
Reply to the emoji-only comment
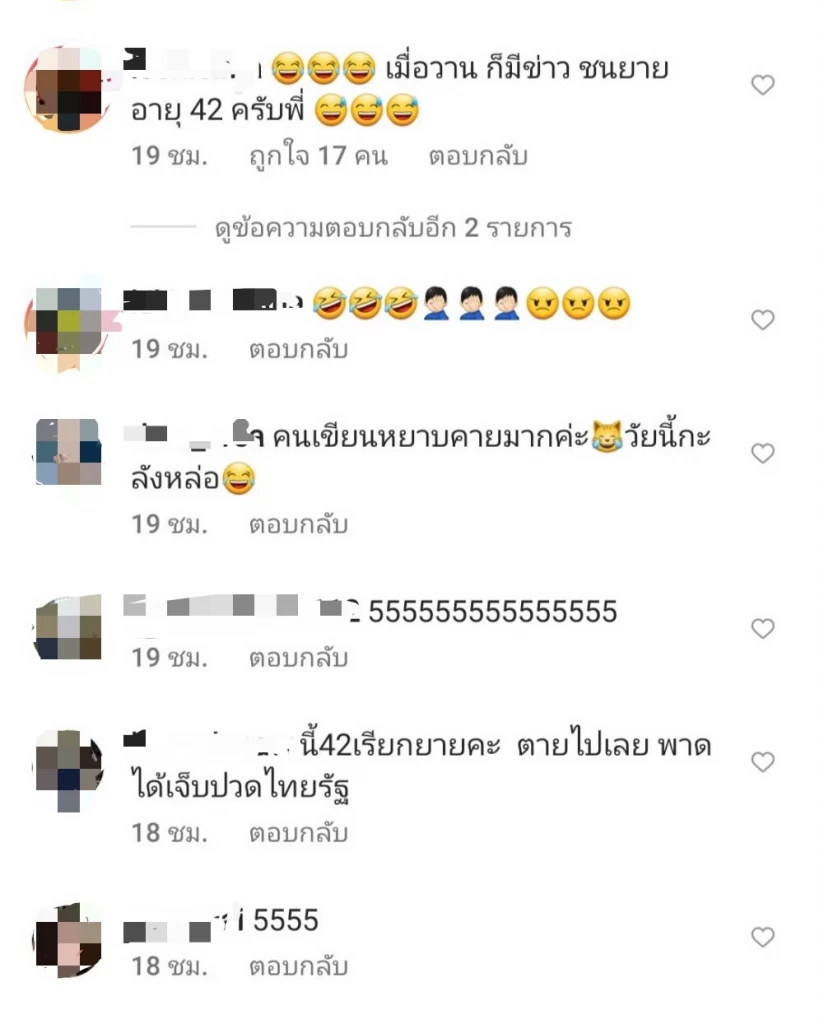coord(298,349)
